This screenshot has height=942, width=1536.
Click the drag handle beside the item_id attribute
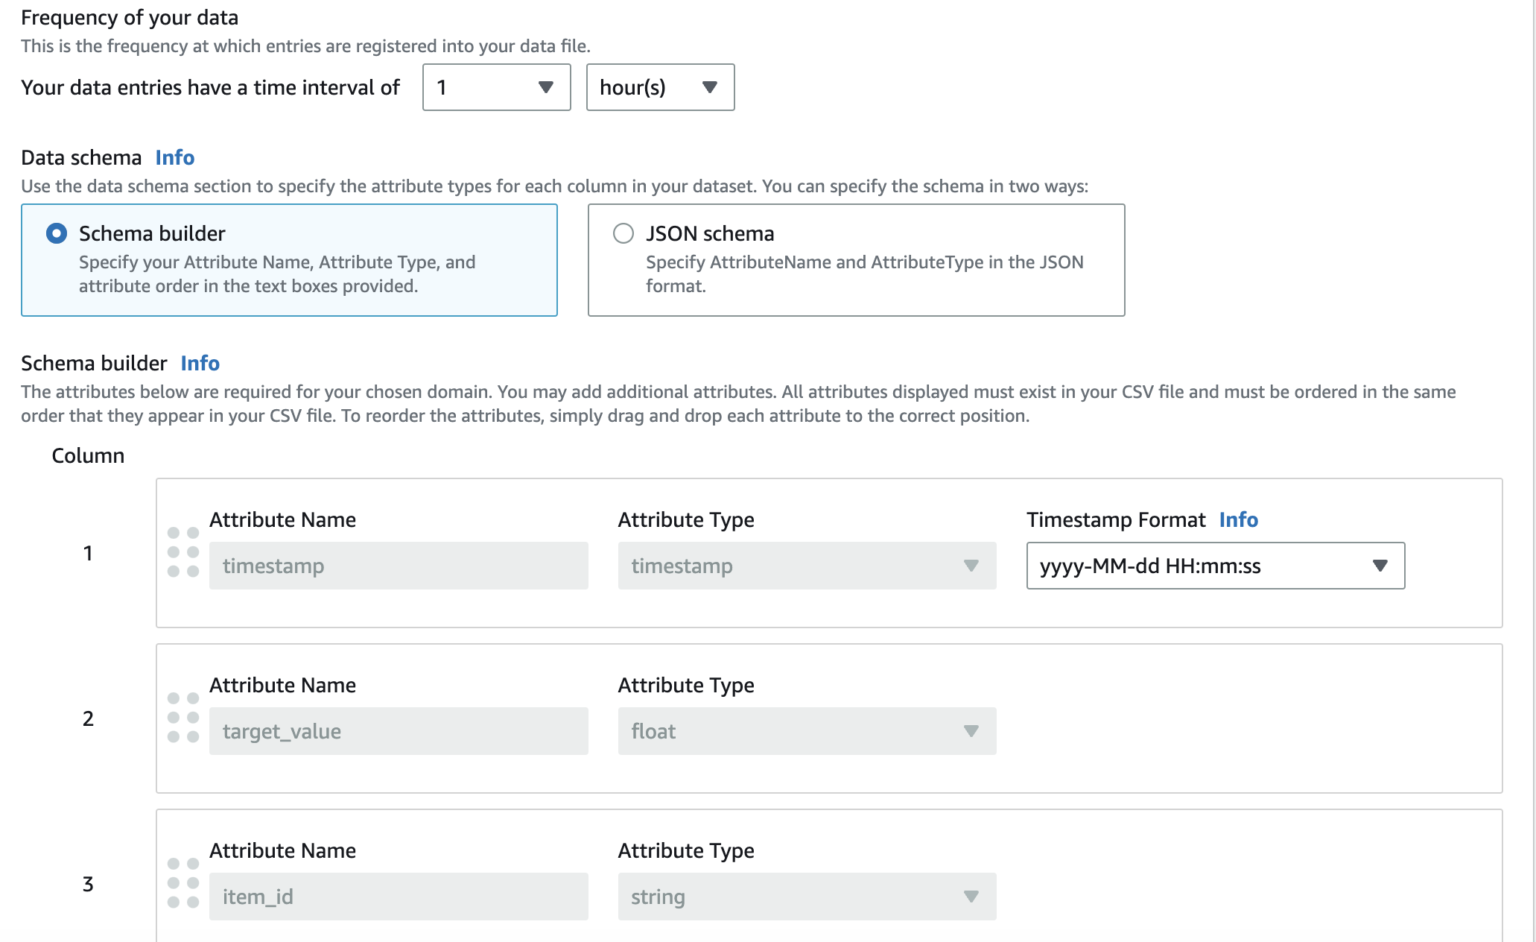tap(183, 883)
